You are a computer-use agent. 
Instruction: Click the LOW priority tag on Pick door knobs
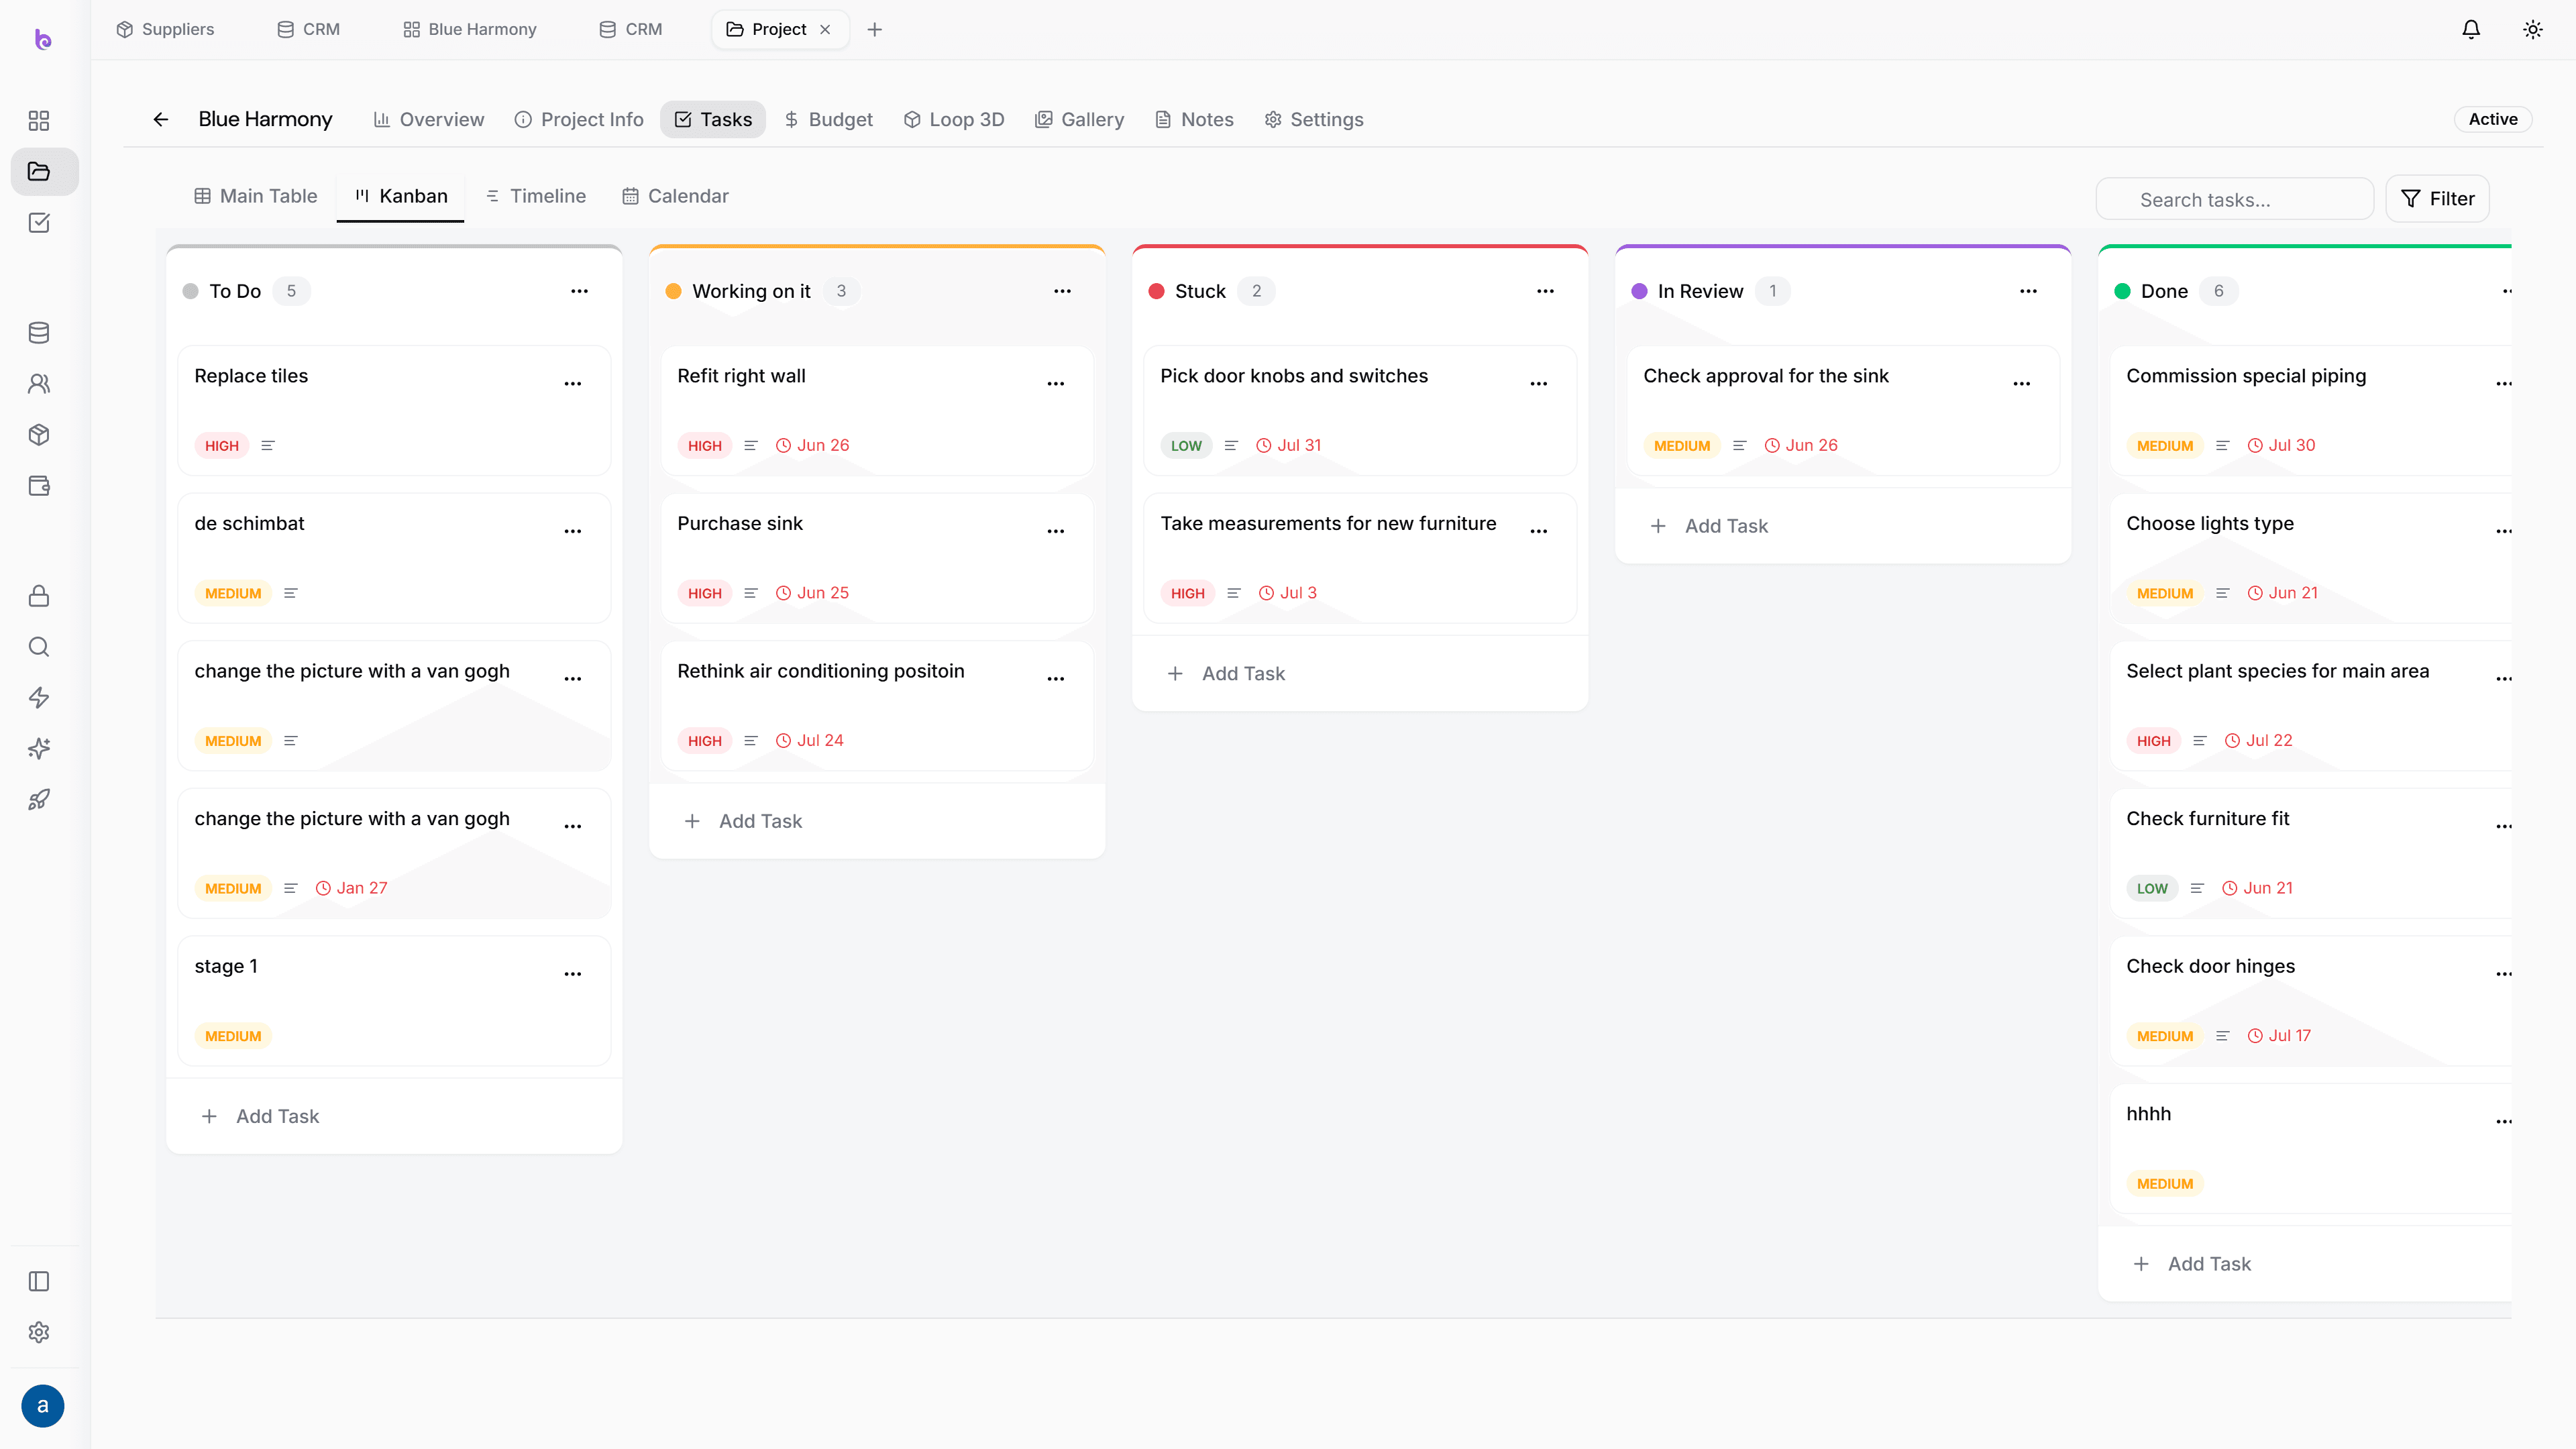pyautogui.click(x=1186, y=446)
